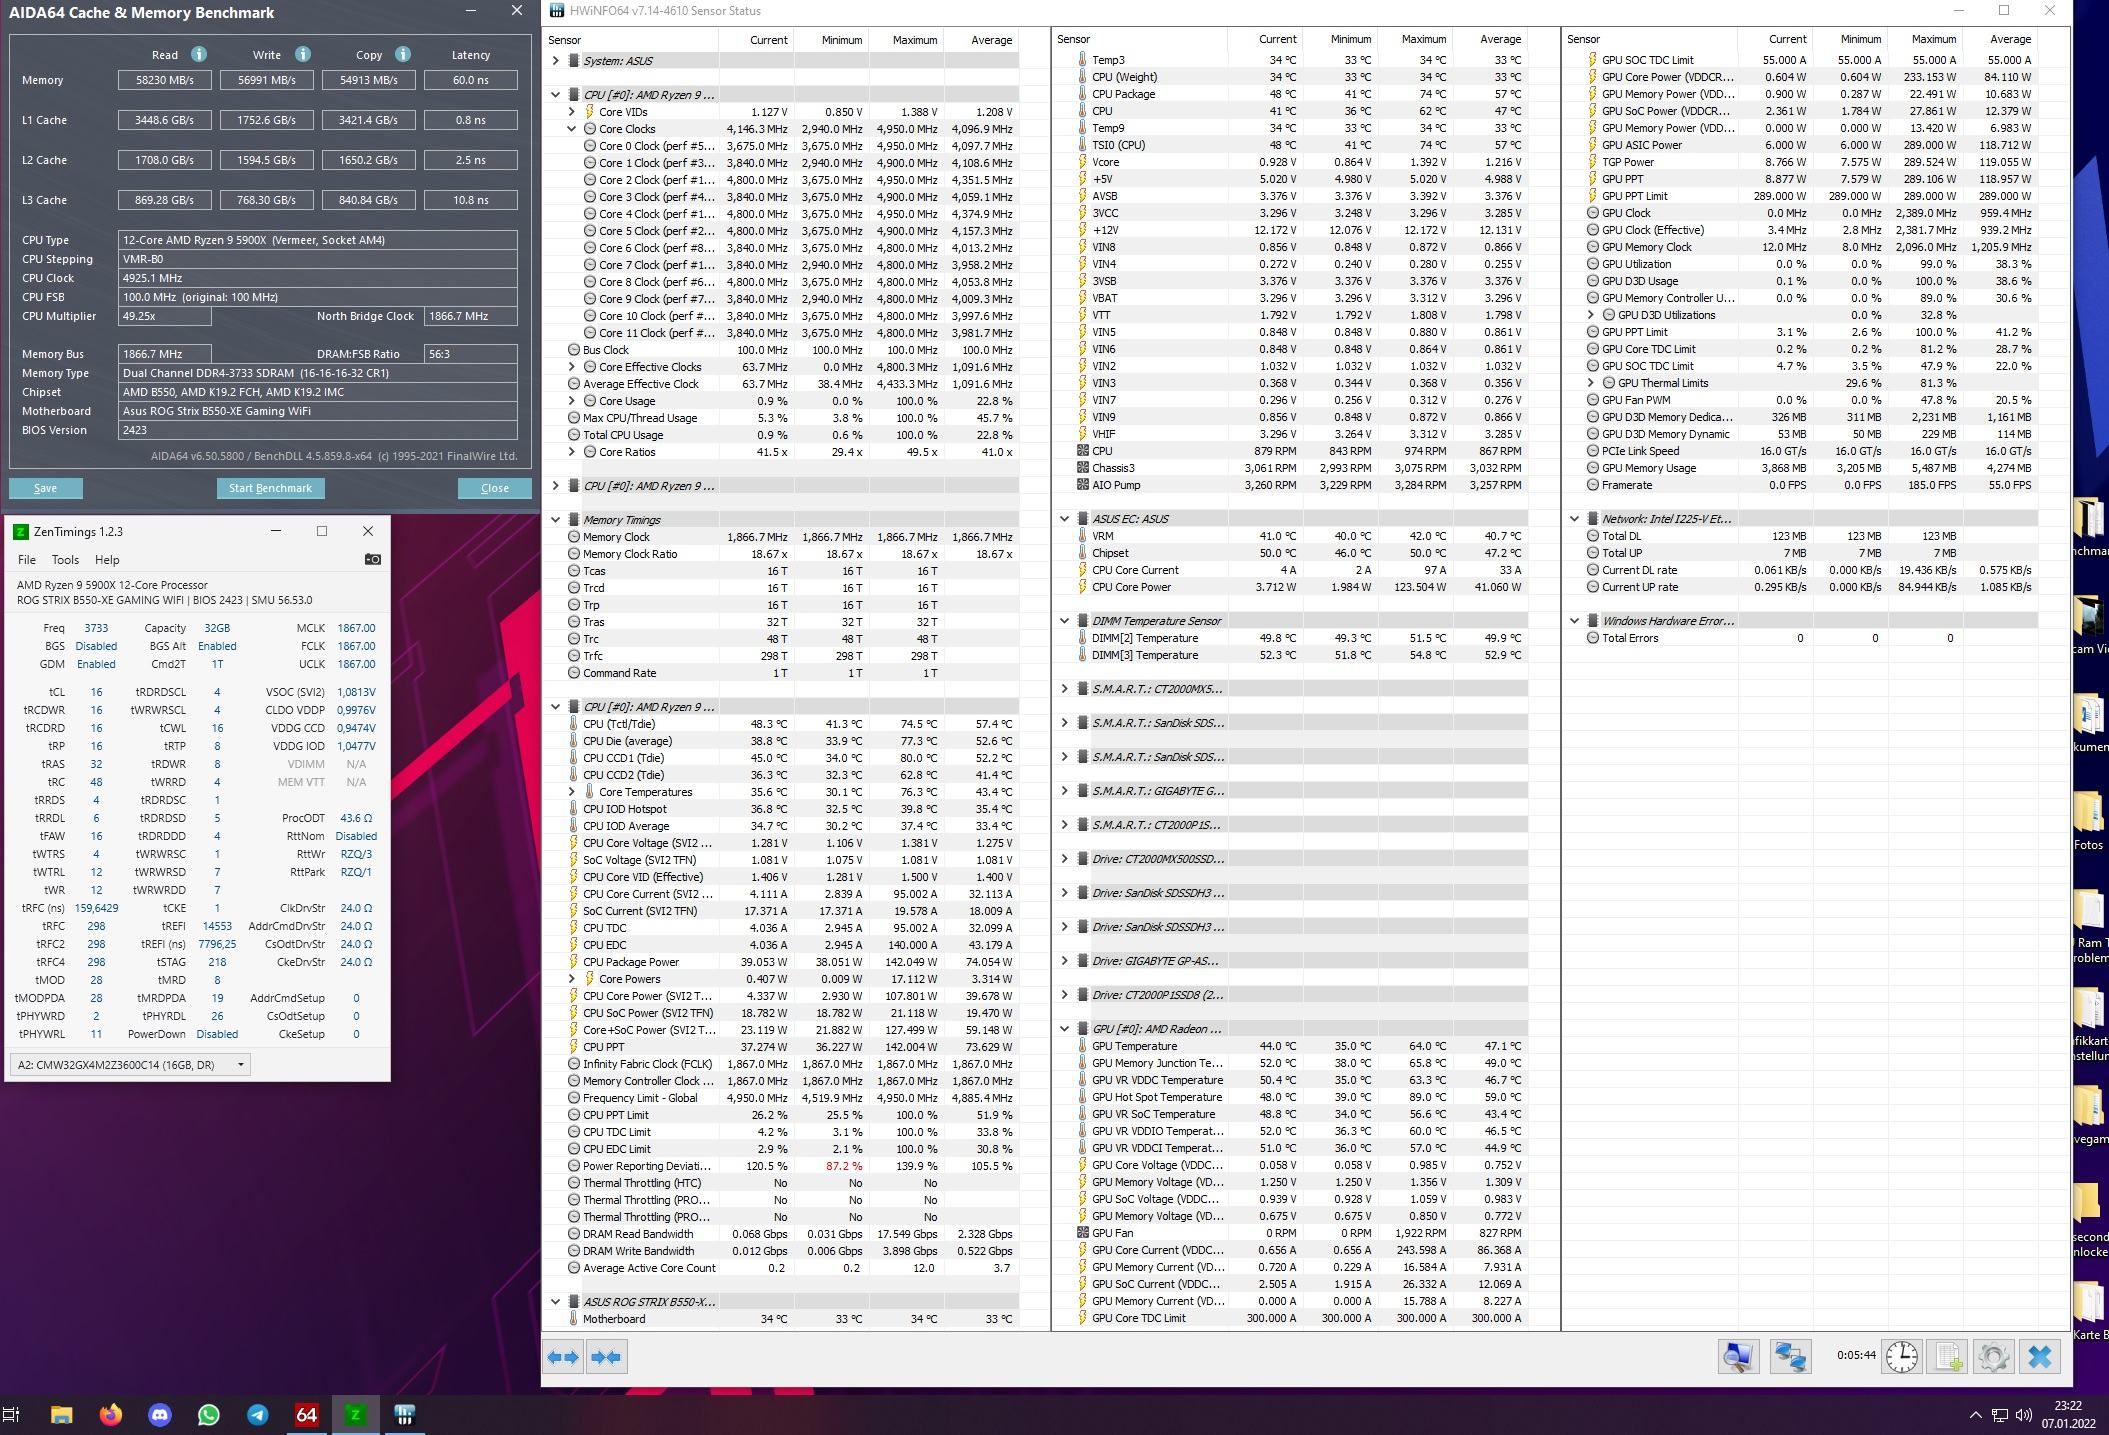Click the CPU Multiplier 49.25x field

[165, 316]
